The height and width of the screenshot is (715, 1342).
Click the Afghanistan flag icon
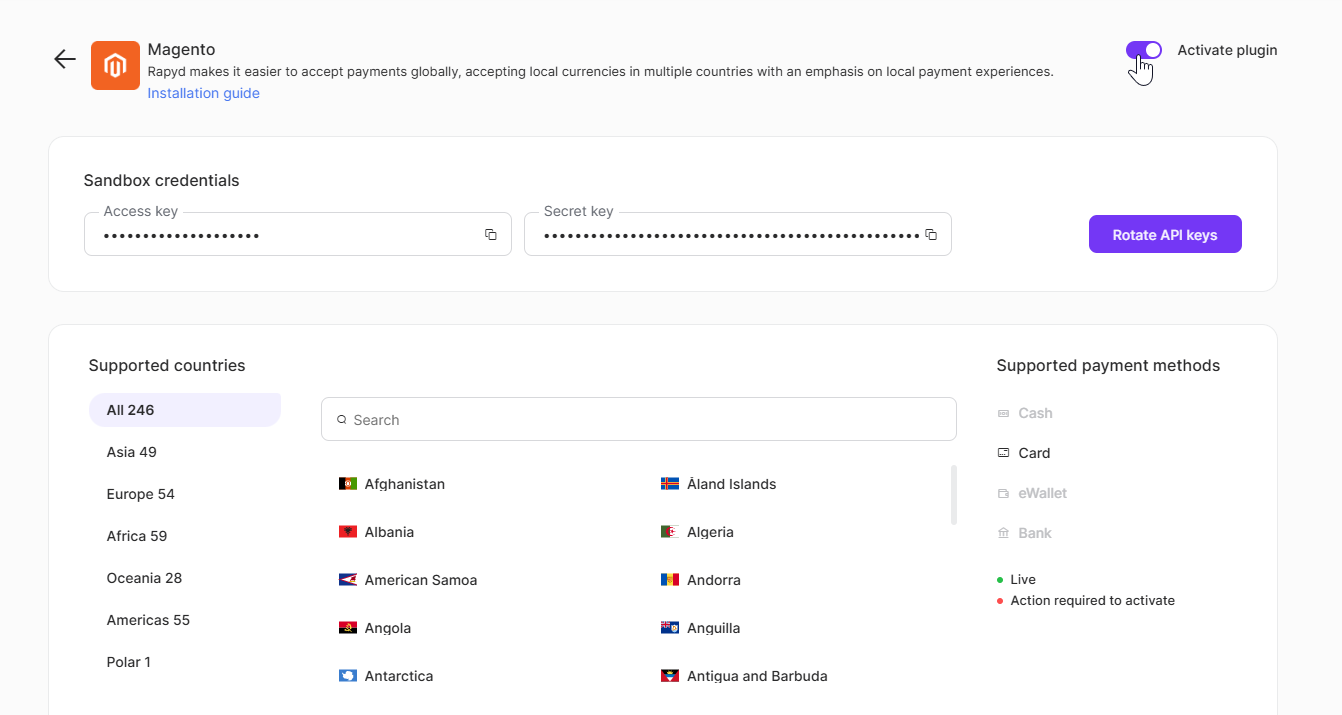coord(348,484)
